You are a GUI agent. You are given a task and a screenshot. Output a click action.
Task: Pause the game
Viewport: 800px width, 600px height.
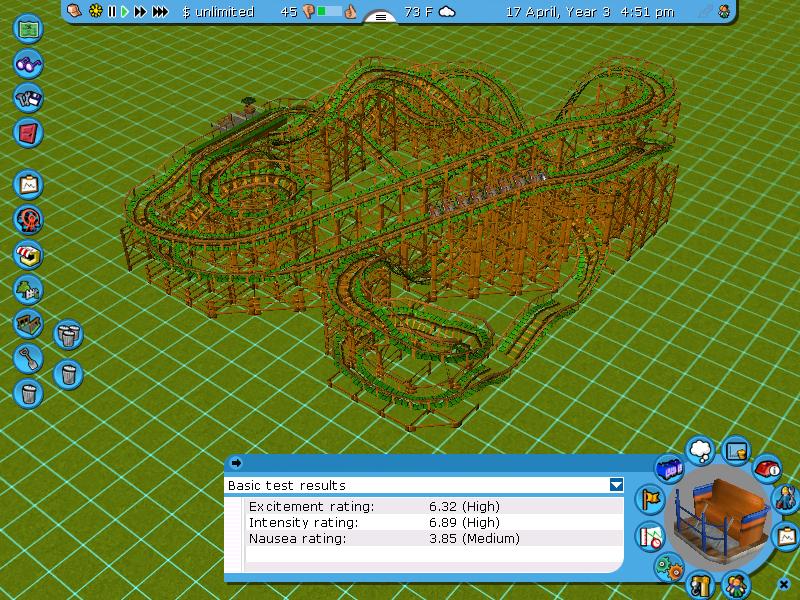(x=112, y=11)
